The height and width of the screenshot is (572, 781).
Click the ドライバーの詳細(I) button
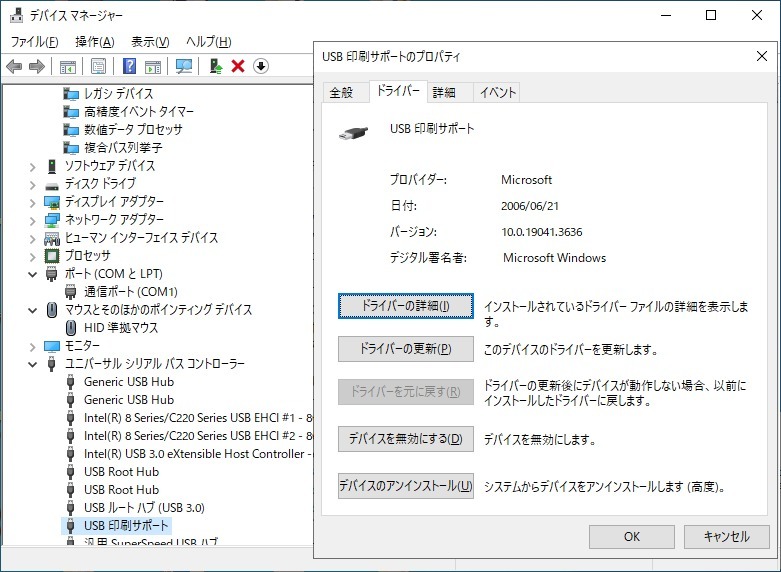tap(405, 306)
